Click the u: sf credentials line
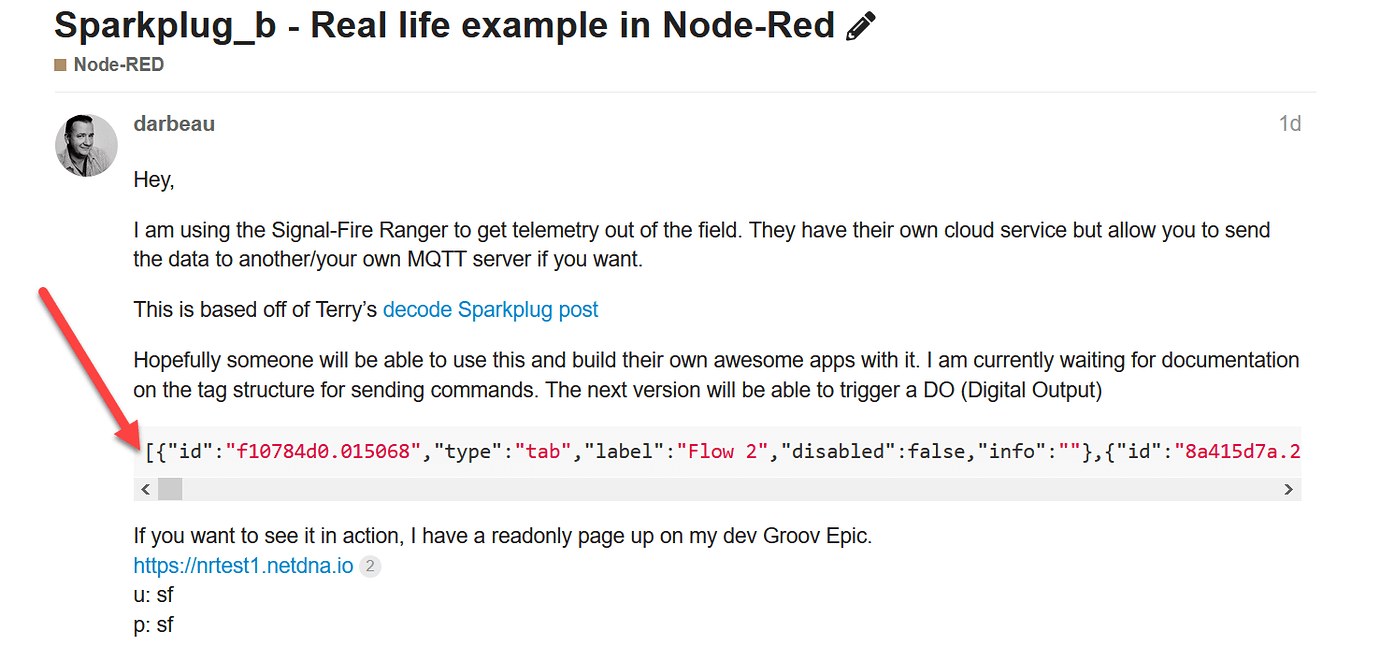 (153, 594)
